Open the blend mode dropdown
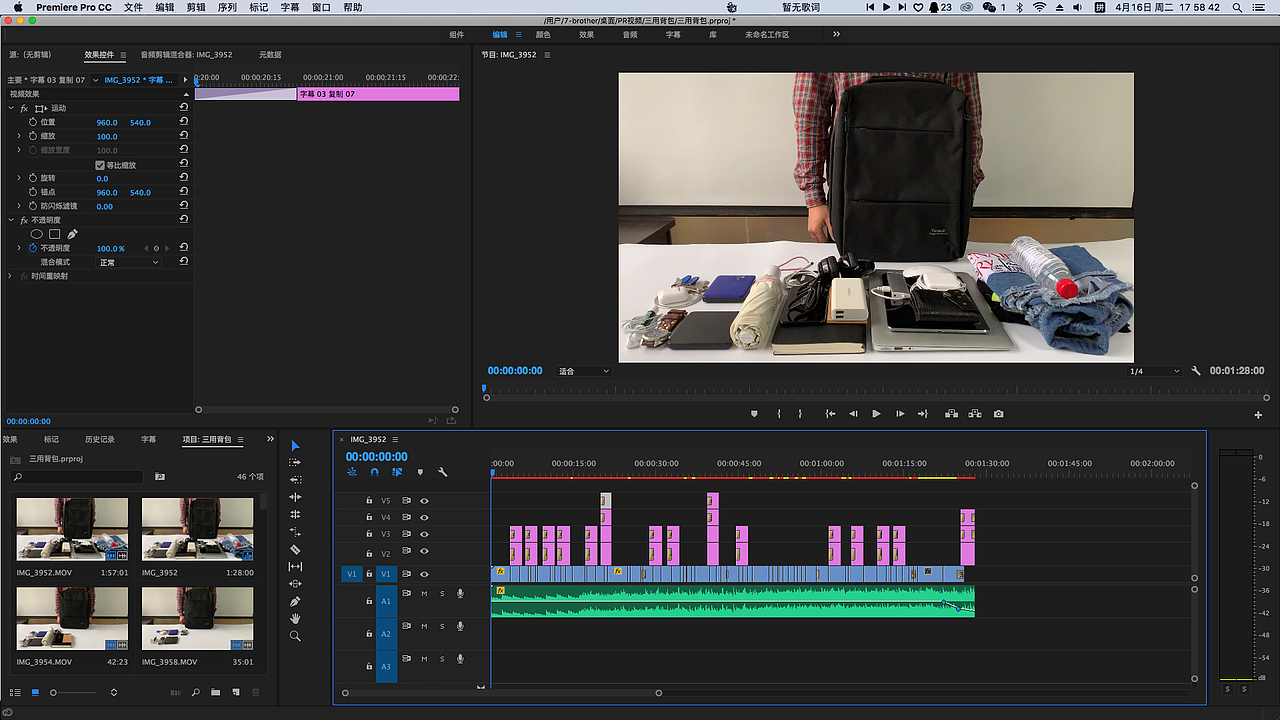This screenshot has width=1280, height=720. 128,262
